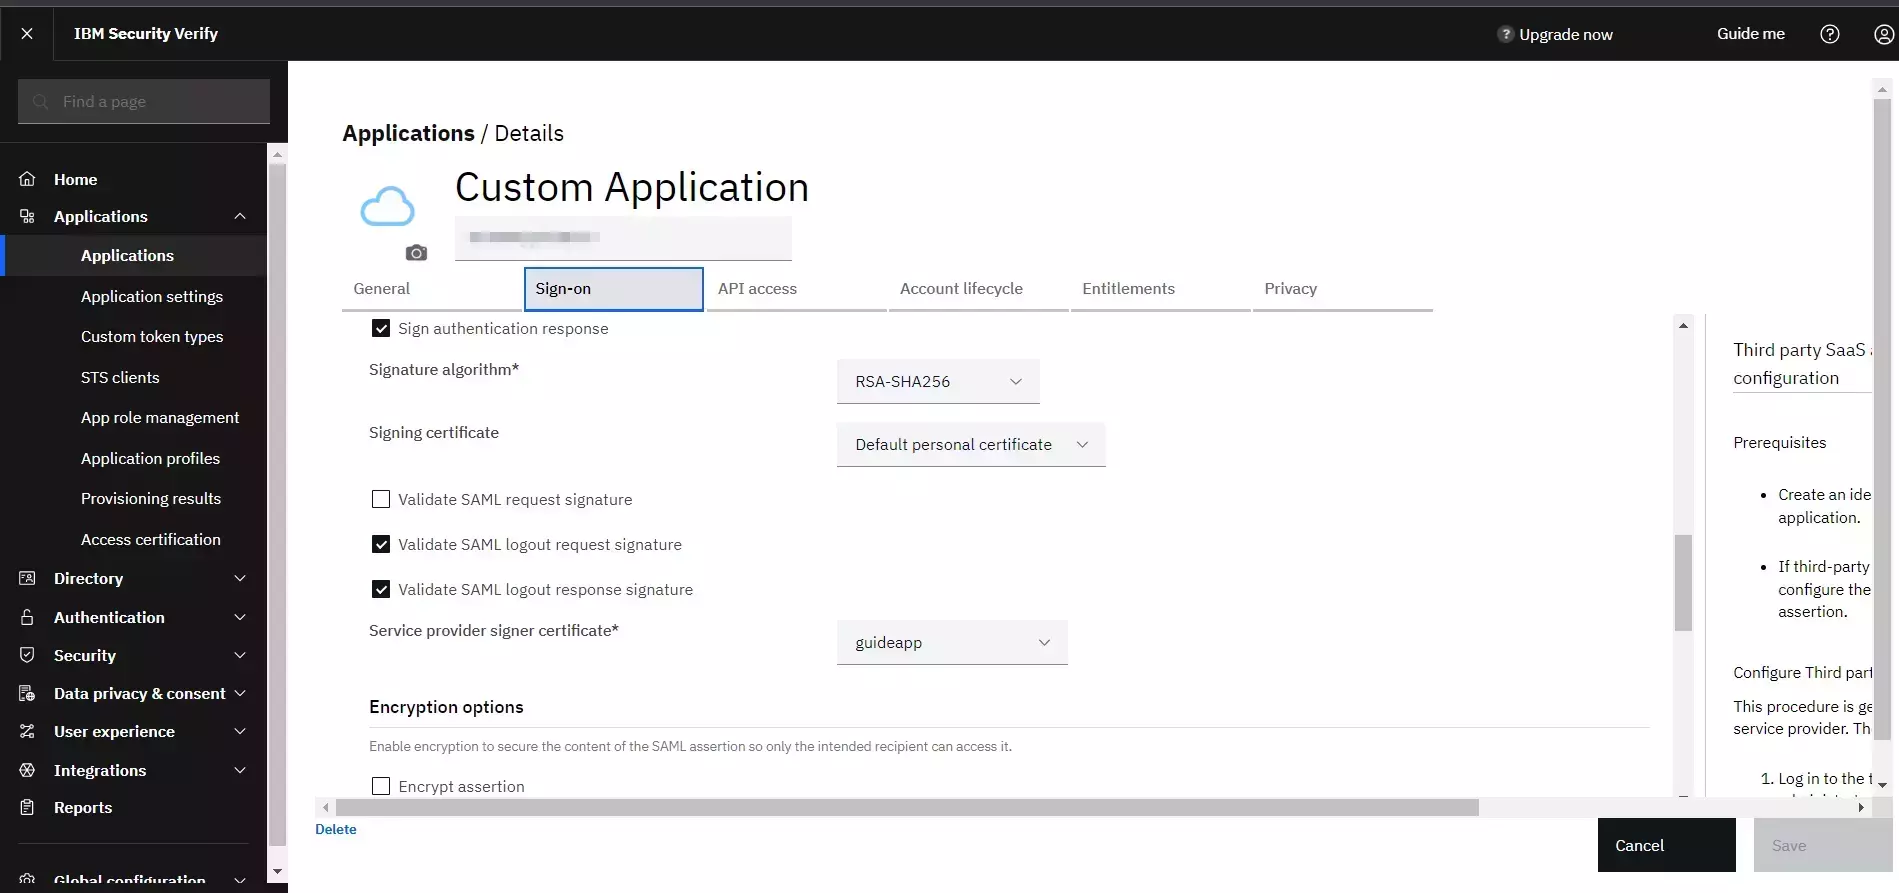Screen dimensions: 1899x893
Task: Expand the Authentication section chevron
Action: [x=240, y=617]
